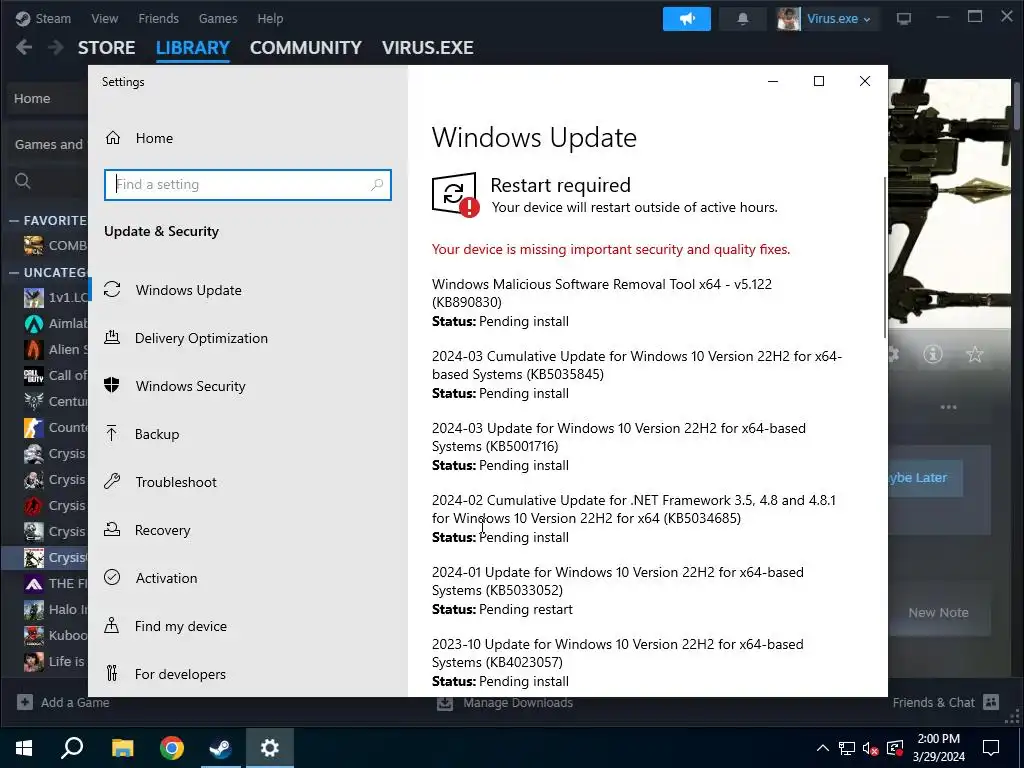Screen dimensions: 1024x768
Task: Click the Find my device icon
Action: pos(112,626)
